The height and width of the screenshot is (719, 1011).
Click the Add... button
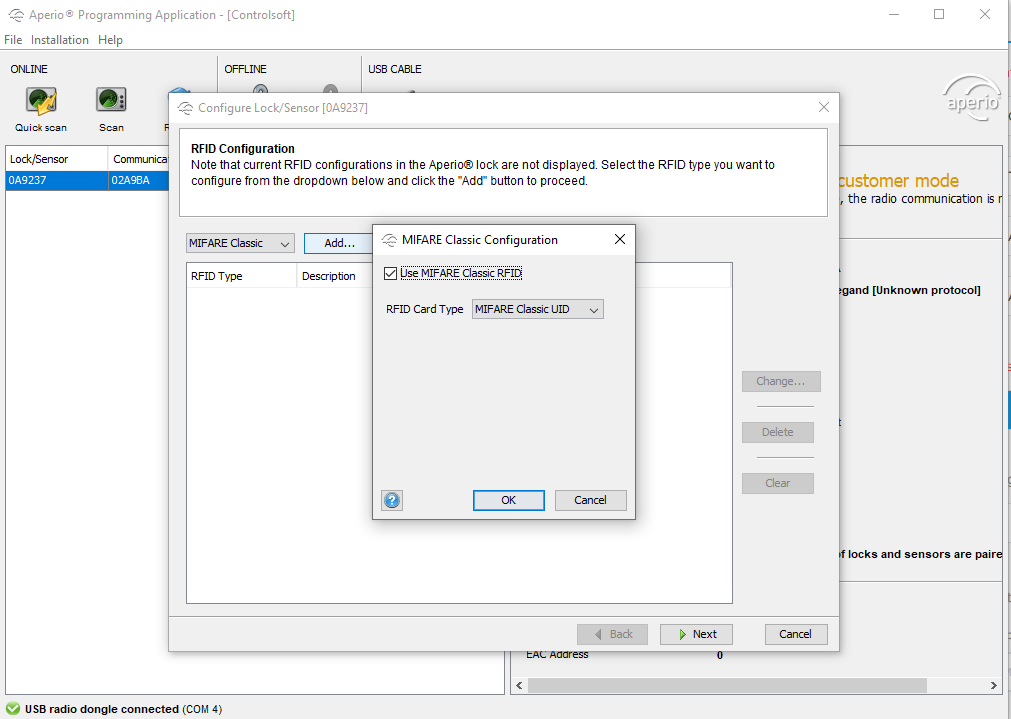point(339,243)
